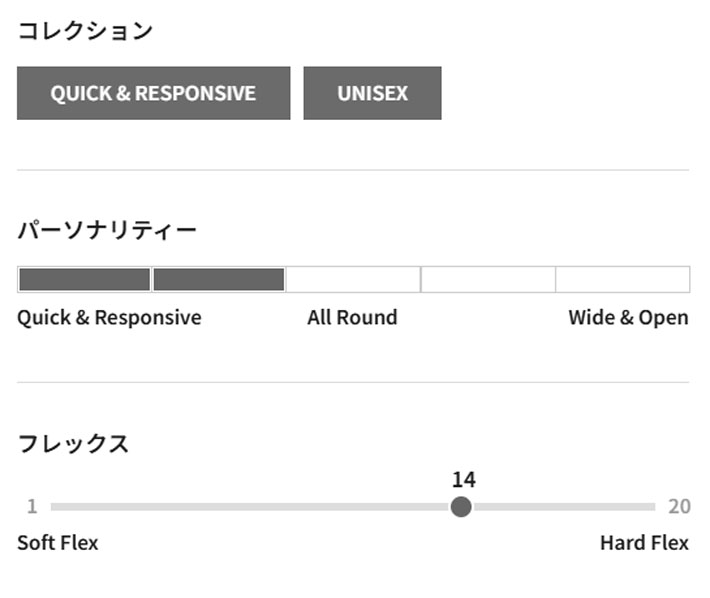Image resolution: width=710 pixels, height=598 pixels.
Task: Click the UNISEX collection button
Action: pos(372,93)
